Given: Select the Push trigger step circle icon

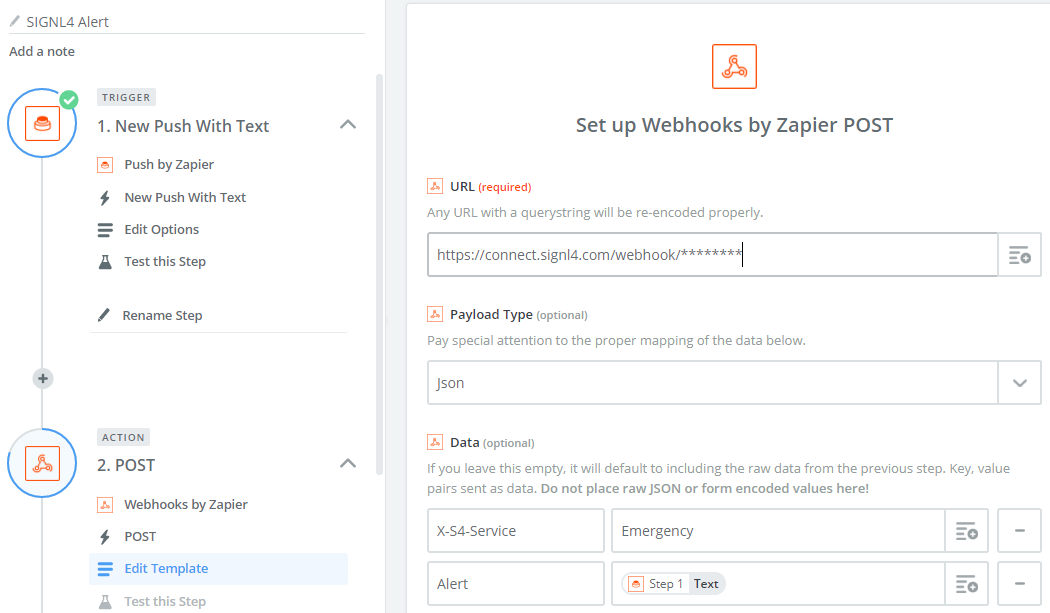Looking at the screenshot, I should 42,123.
